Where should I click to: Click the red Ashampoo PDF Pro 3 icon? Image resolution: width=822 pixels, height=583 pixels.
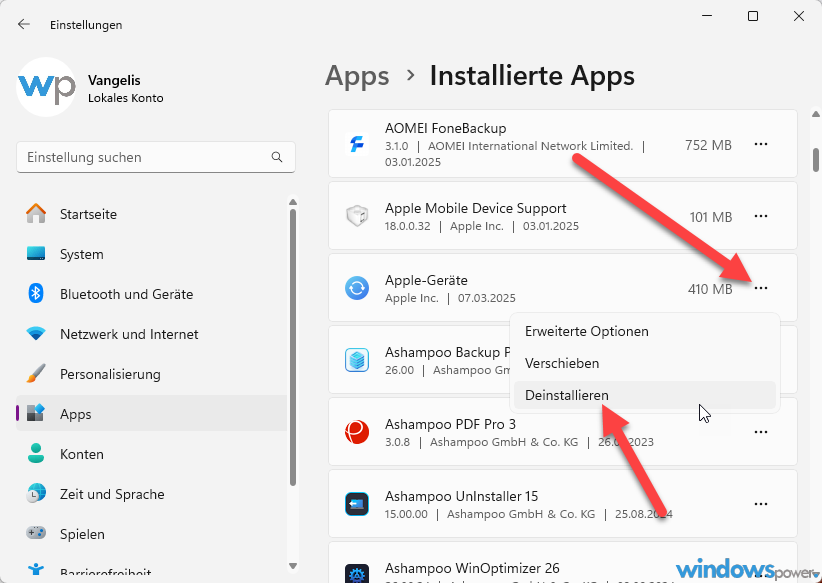coord(357,432)
